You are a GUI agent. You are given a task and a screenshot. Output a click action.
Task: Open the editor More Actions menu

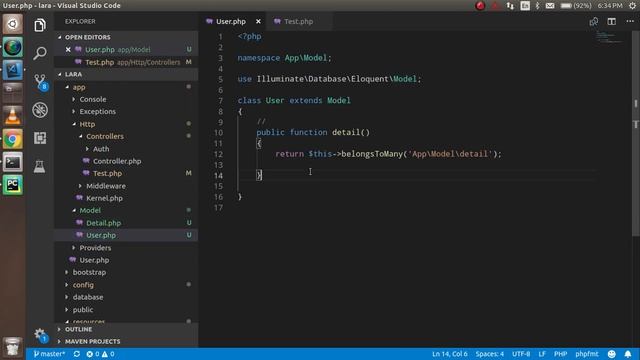click(630, 21)
